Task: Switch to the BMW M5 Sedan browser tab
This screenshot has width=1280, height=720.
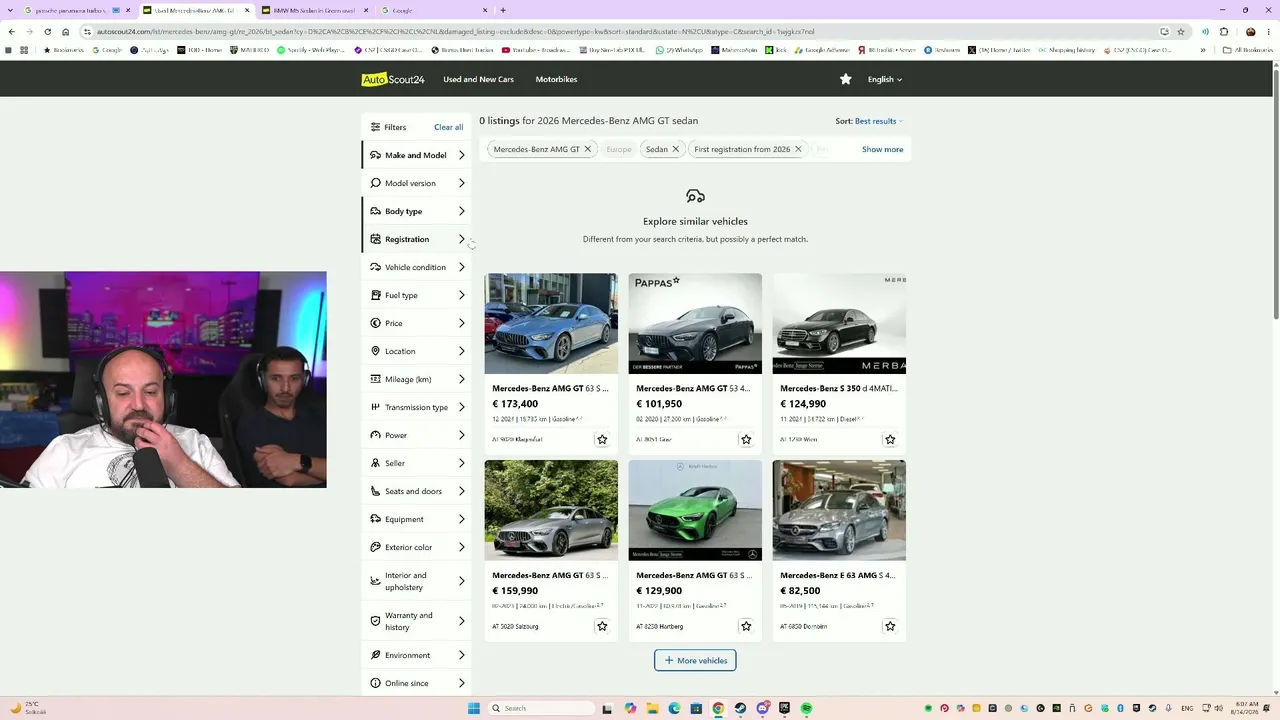Action: point(313,10)
